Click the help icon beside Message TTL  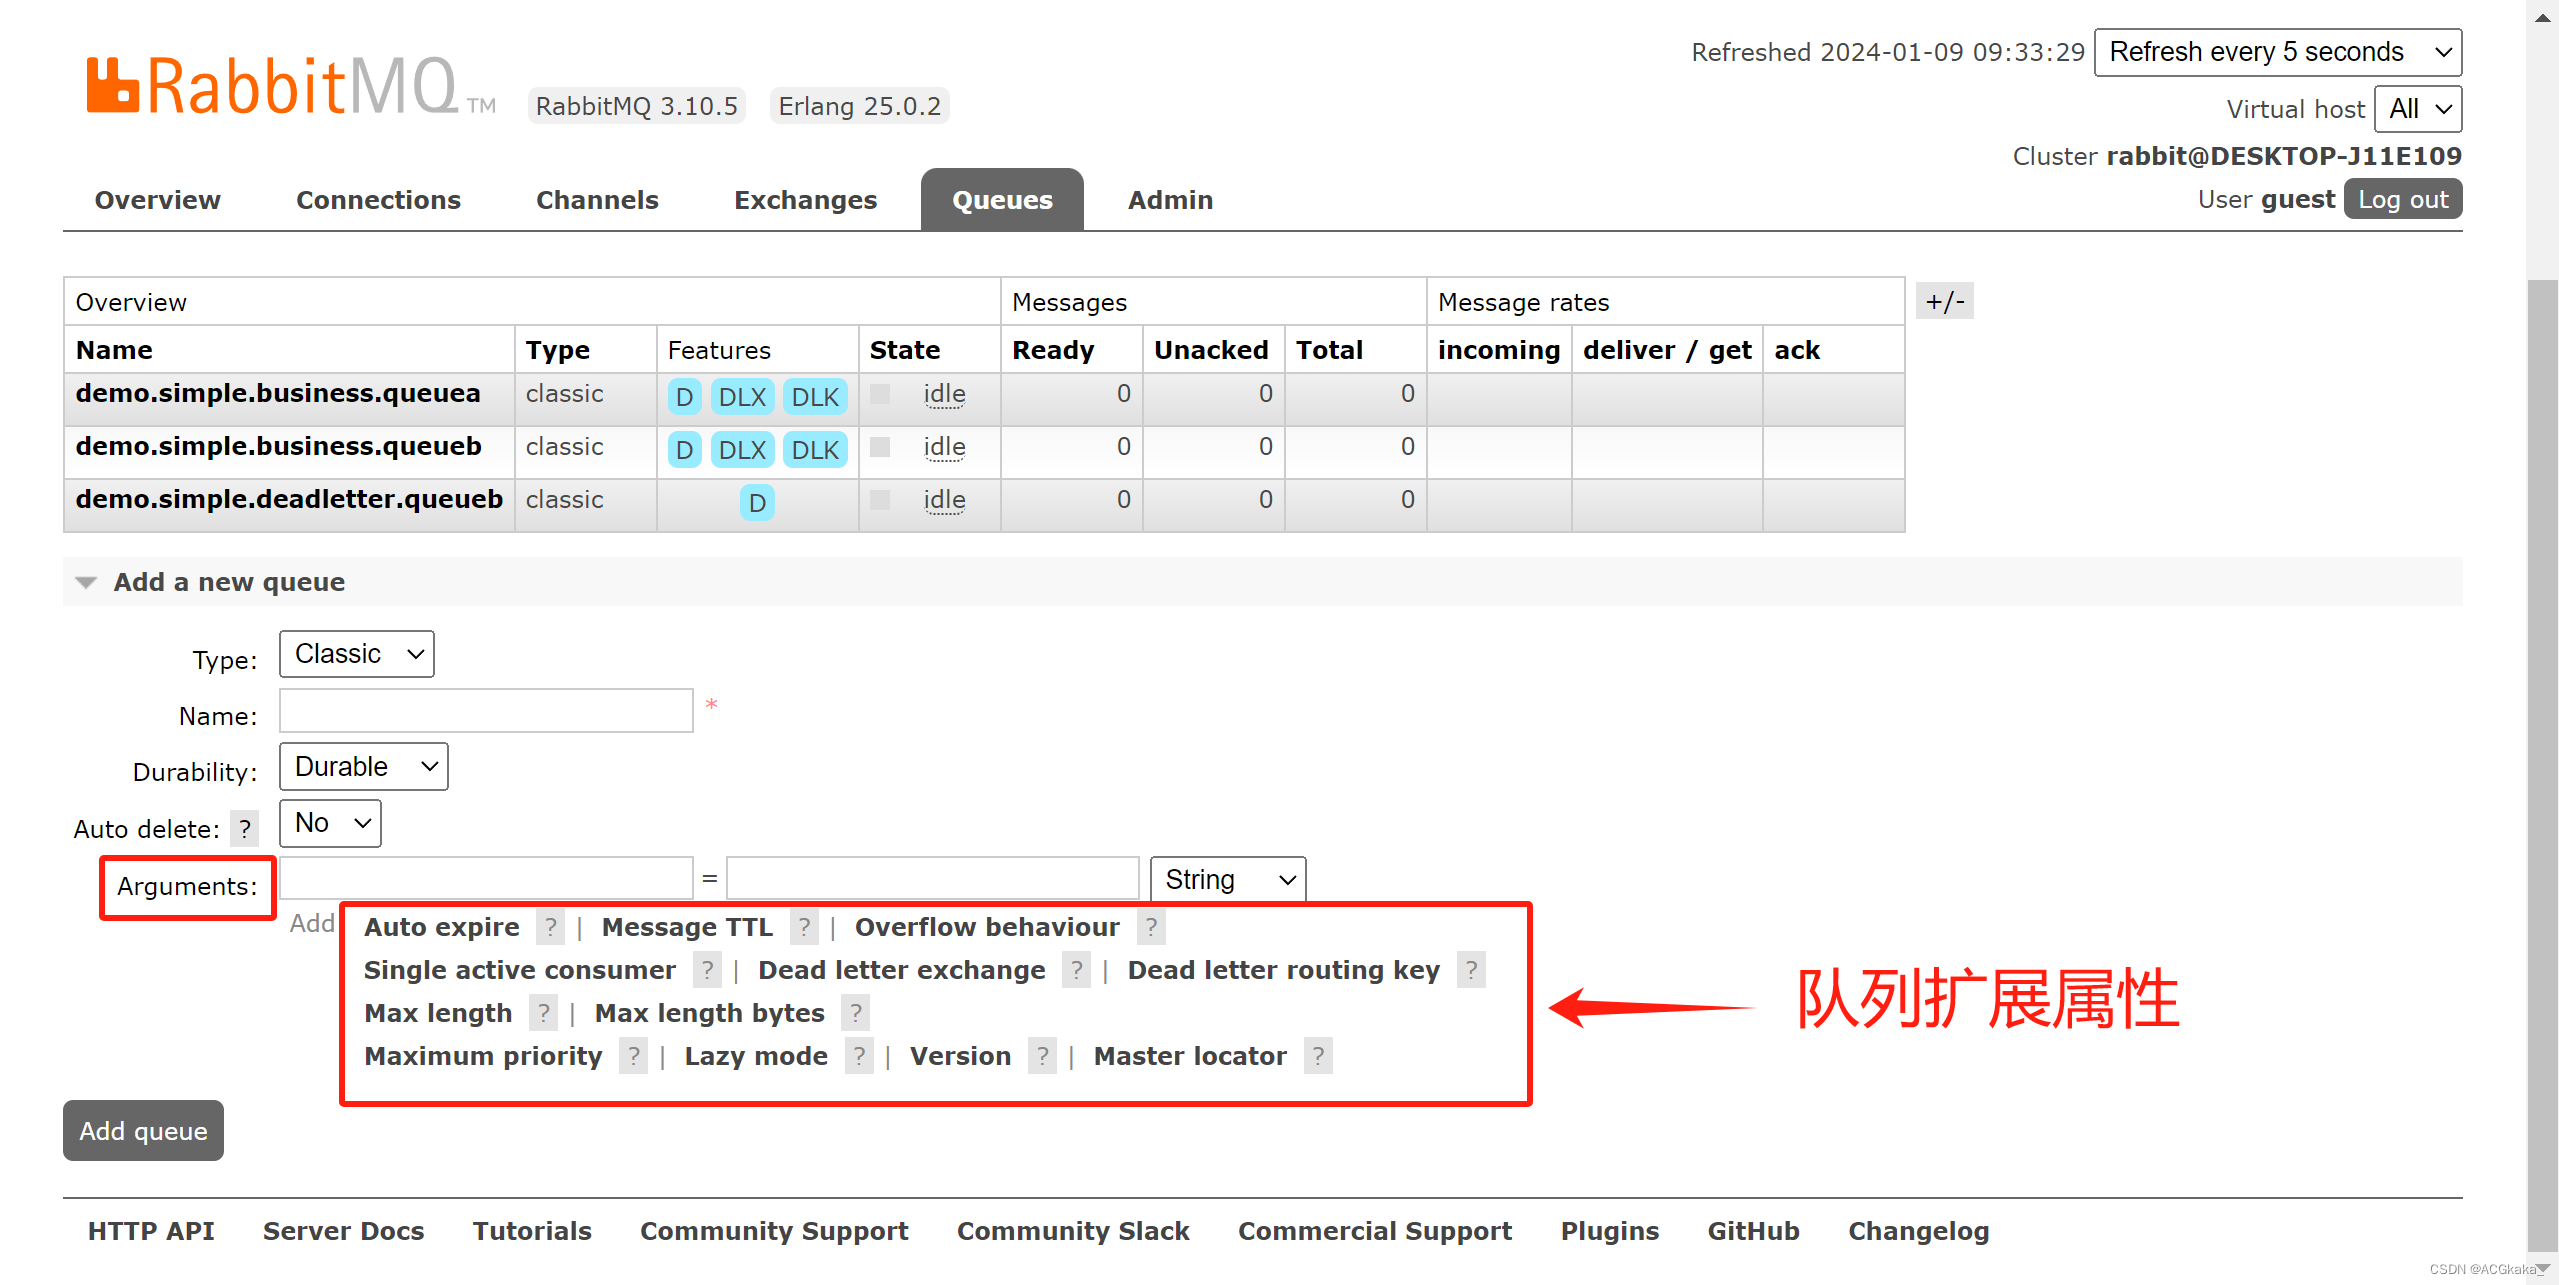tap(804, 927)
